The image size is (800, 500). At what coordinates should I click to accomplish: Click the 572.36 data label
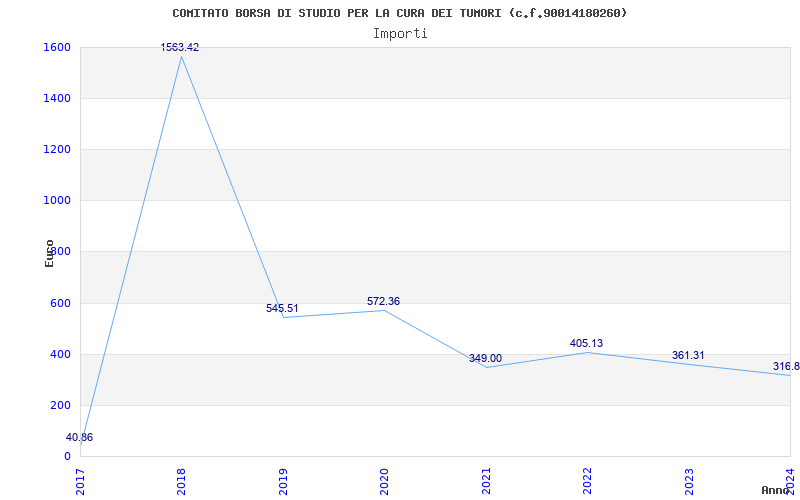coord(383,302)
